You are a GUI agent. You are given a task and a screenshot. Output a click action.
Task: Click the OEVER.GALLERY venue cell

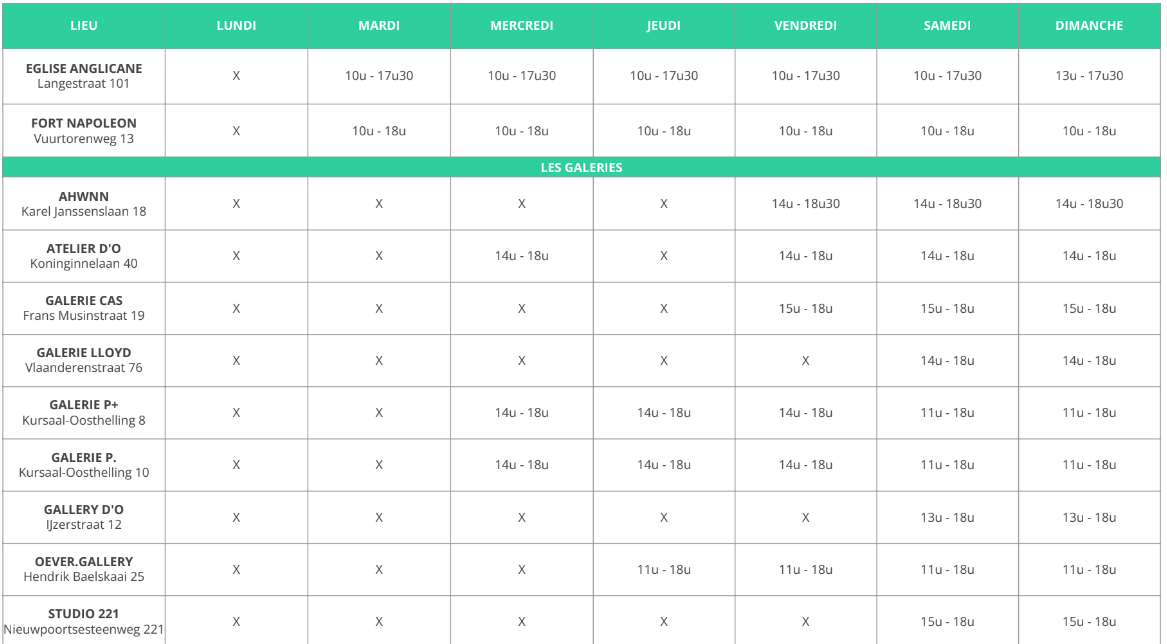83,570
